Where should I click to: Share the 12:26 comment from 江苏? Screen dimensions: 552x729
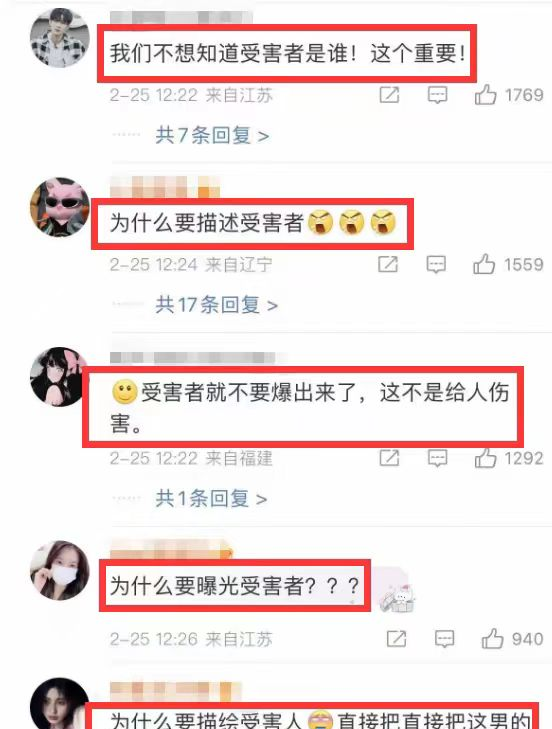397,638
